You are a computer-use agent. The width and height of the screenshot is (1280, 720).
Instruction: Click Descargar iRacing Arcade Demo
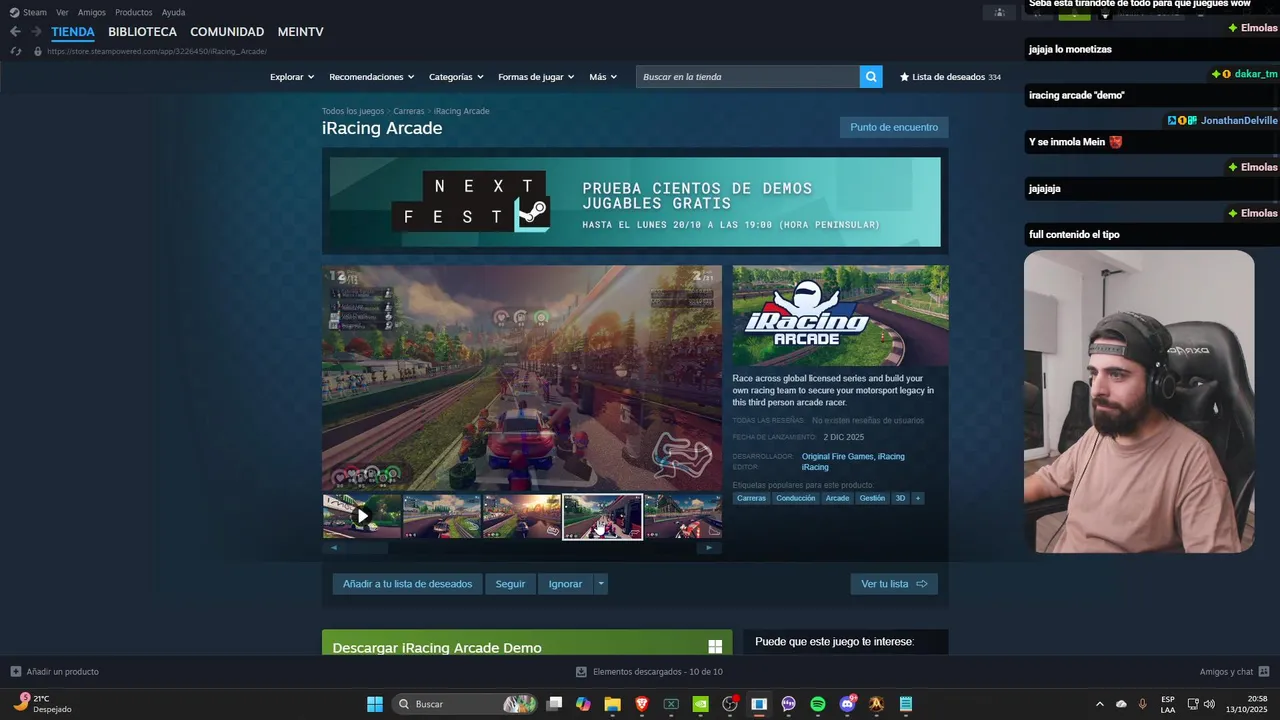coord(527,643)
